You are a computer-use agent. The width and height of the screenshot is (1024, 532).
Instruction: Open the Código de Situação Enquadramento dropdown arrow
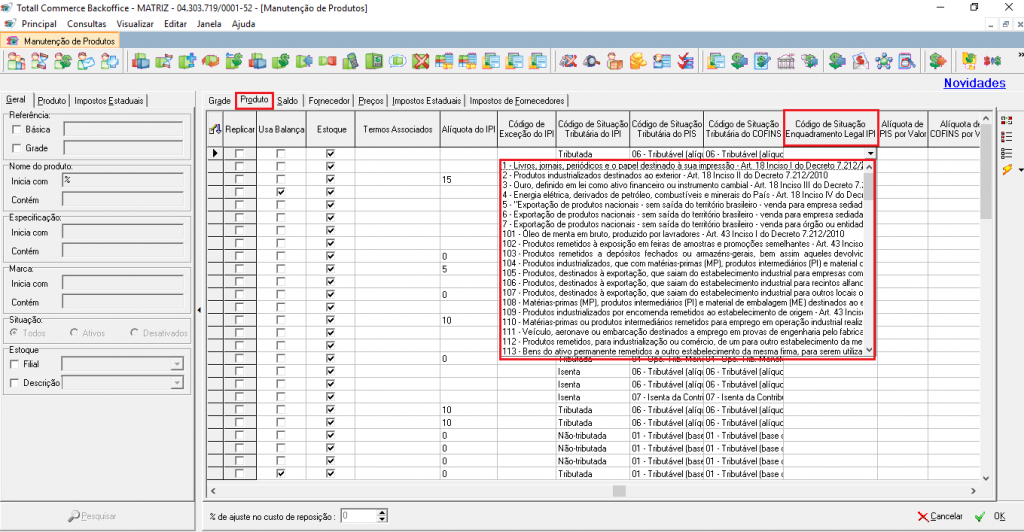tap(870, 153)
